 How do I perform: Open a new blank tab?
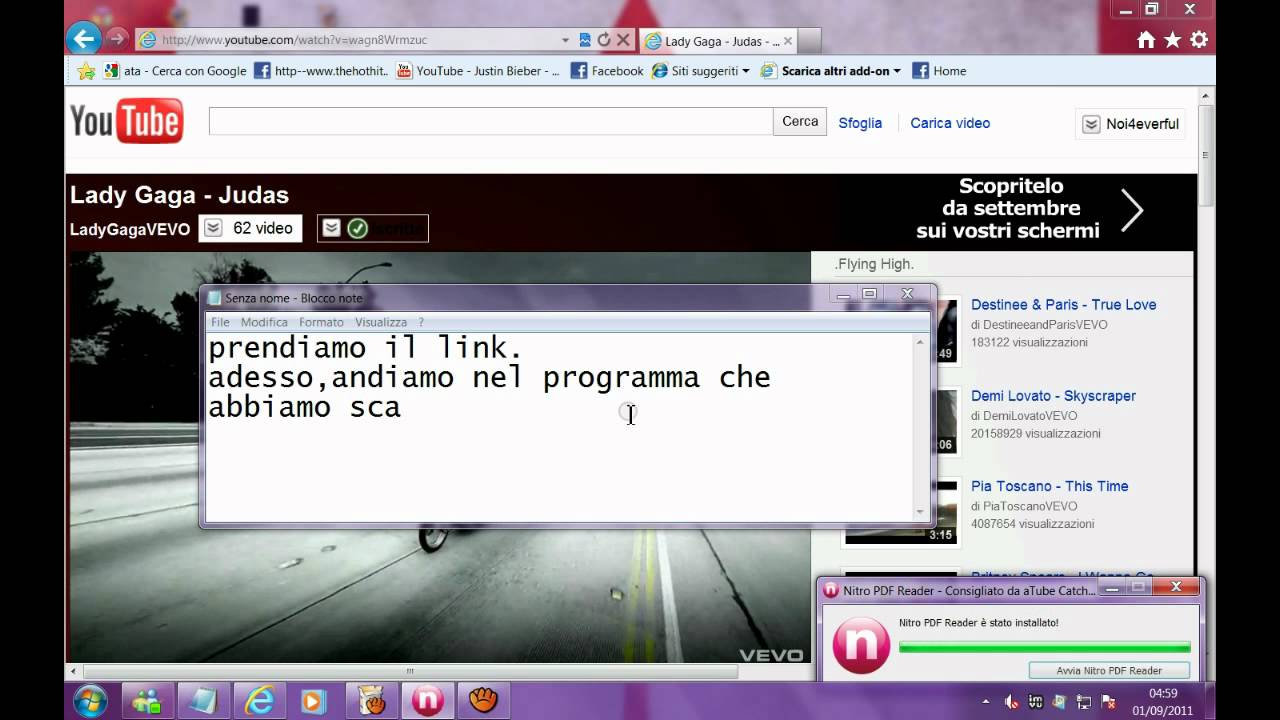[x=810, y=41]
